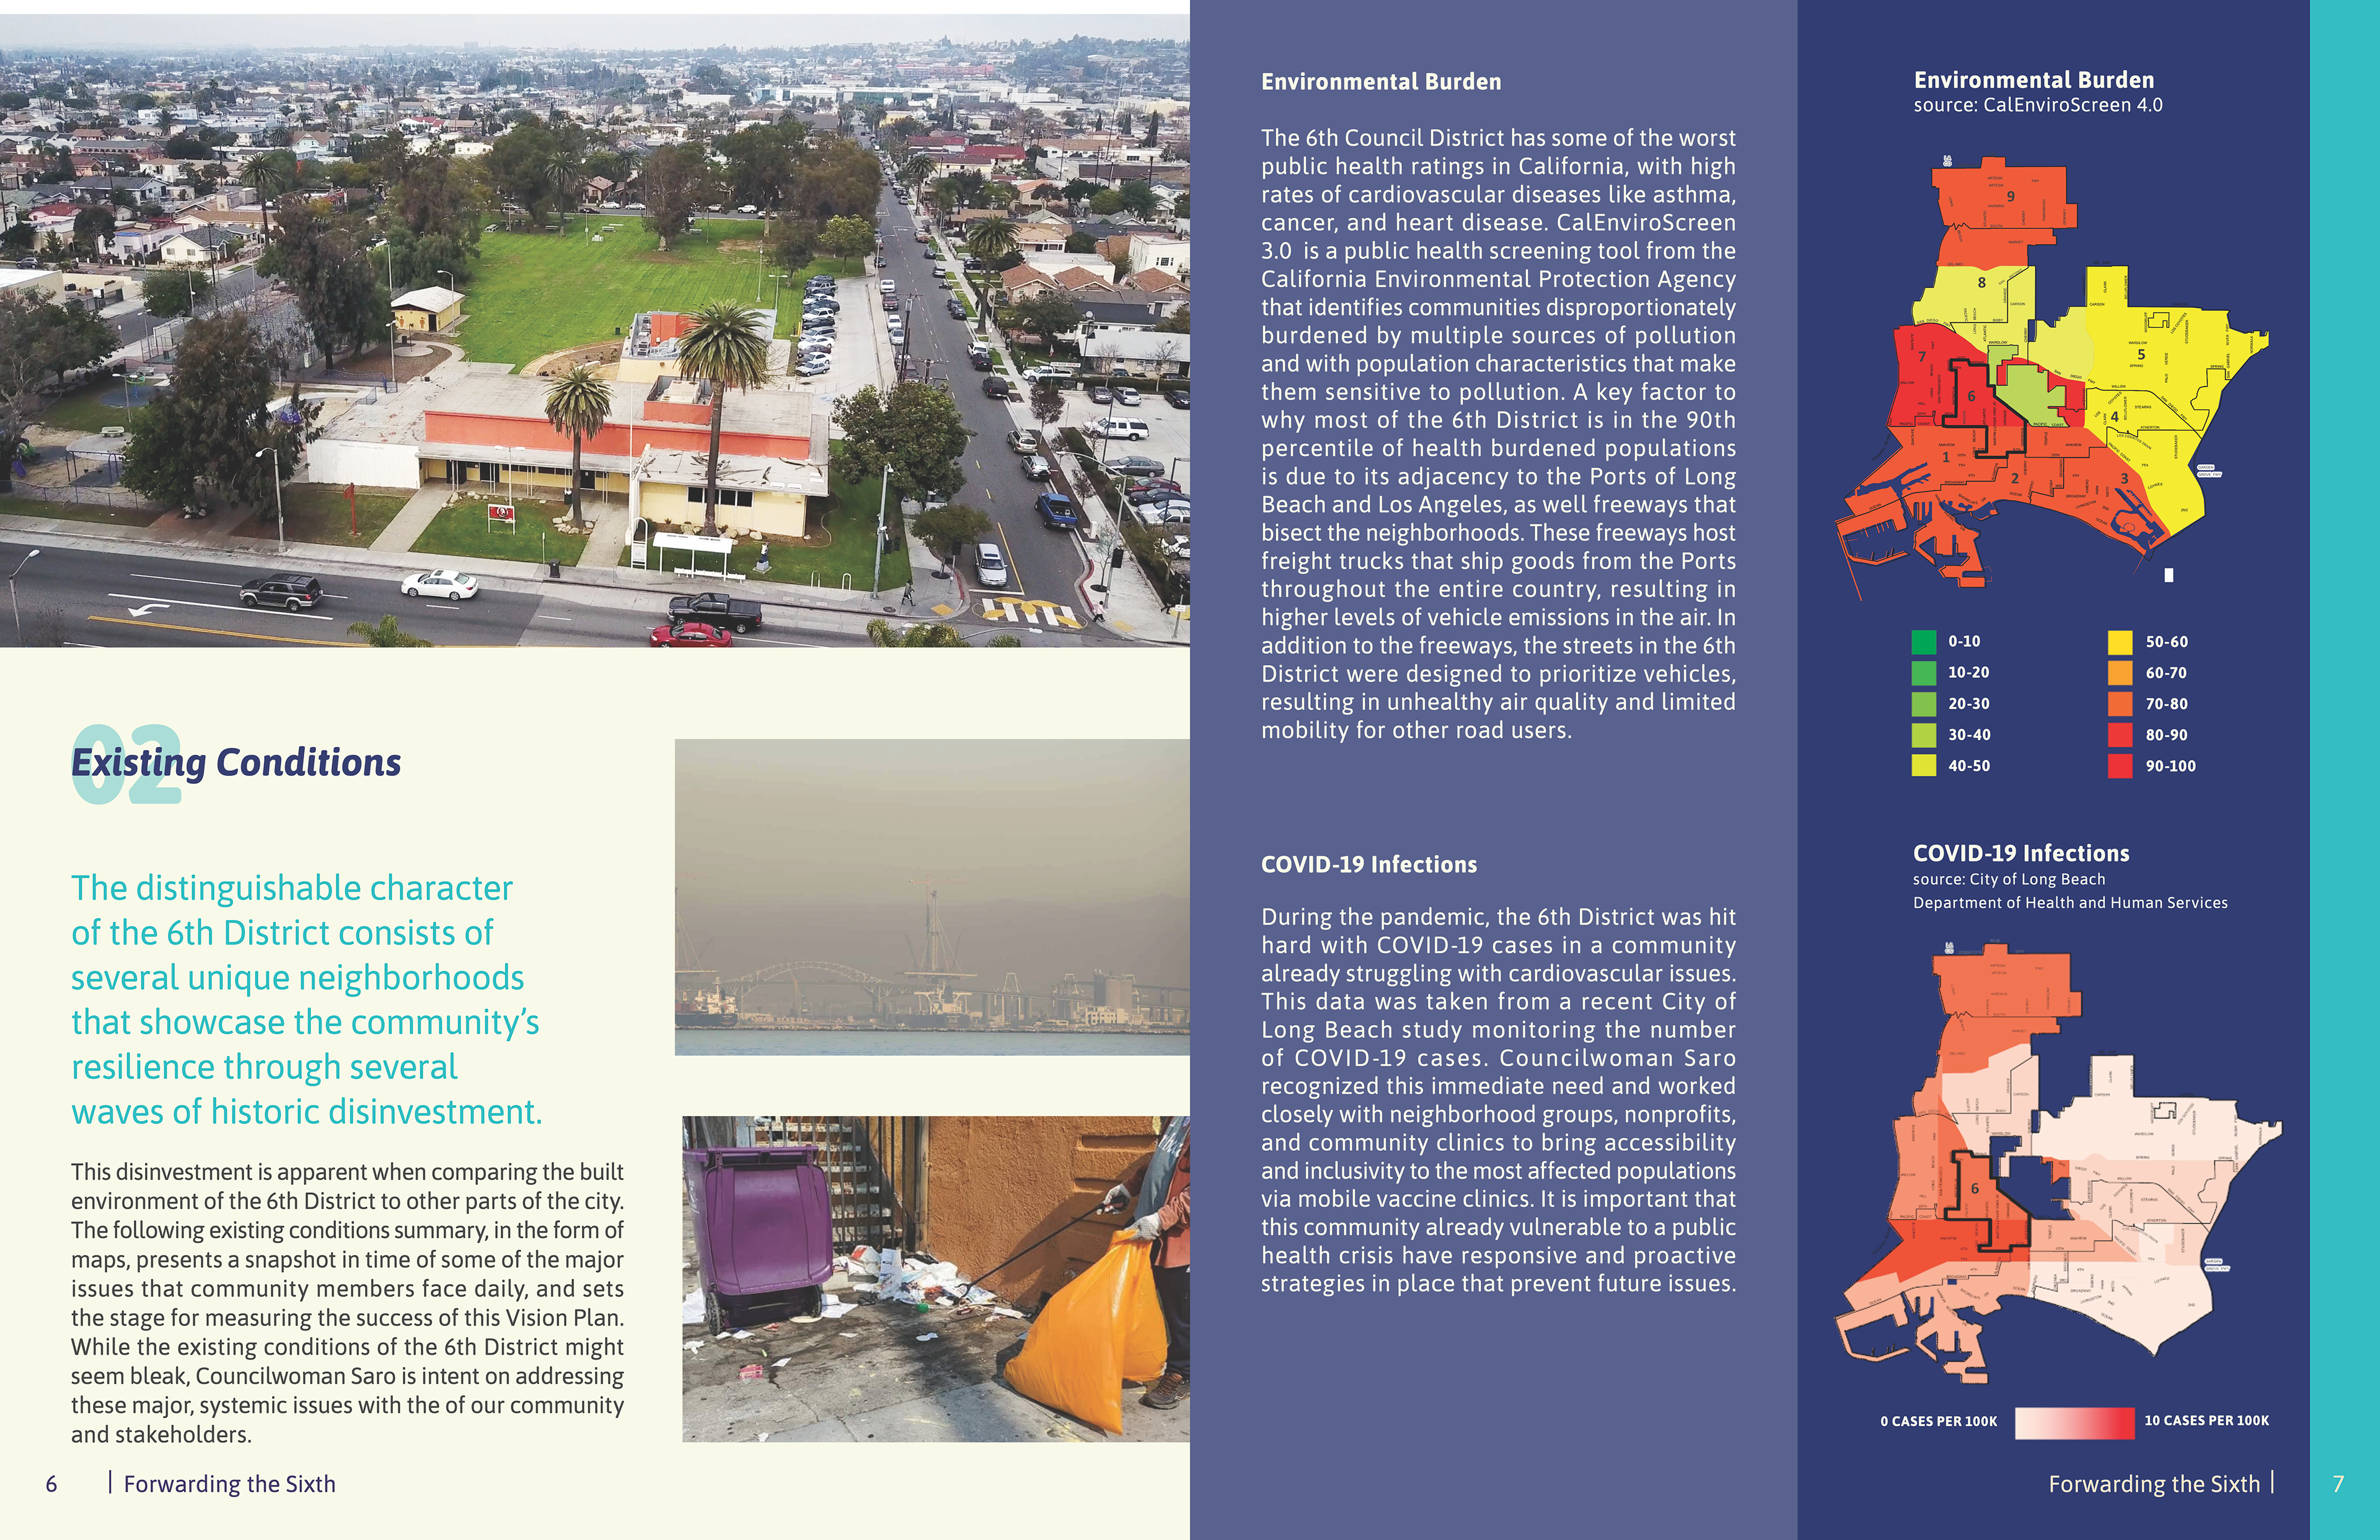Click the "90-100" legend label text
Image resolution: width=2380 pixels, height=1540 pixels.
tap(2170, 766)
